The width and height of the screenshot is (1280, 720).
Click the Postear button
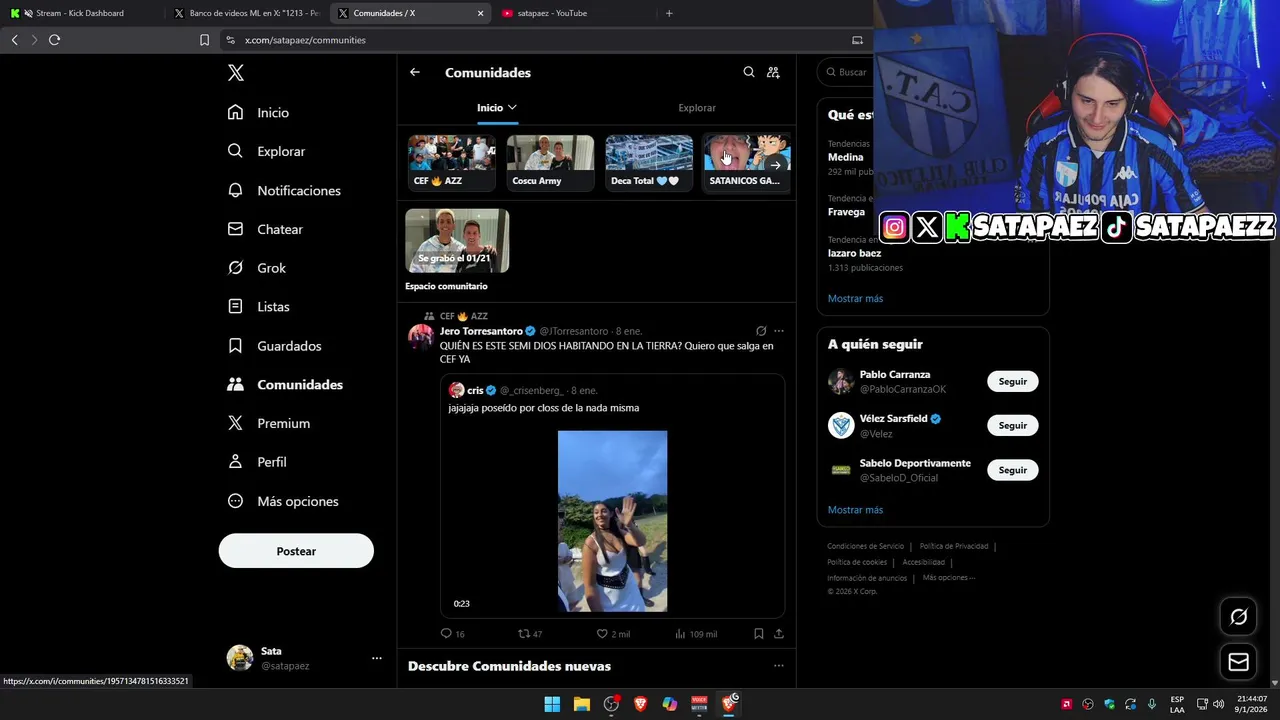click(x=296, y=551)
